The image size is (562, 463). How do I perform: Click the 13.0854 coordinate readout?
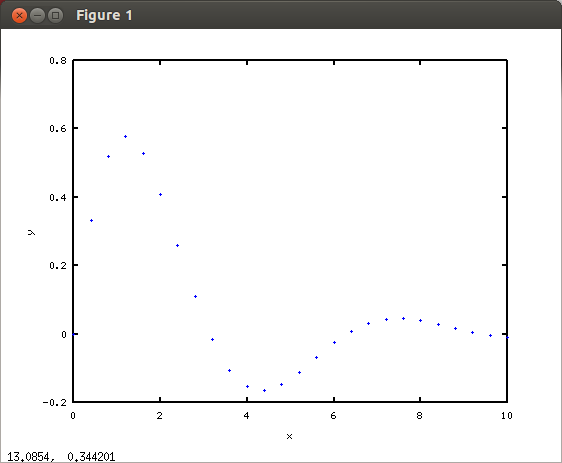(x=30, y=457)
